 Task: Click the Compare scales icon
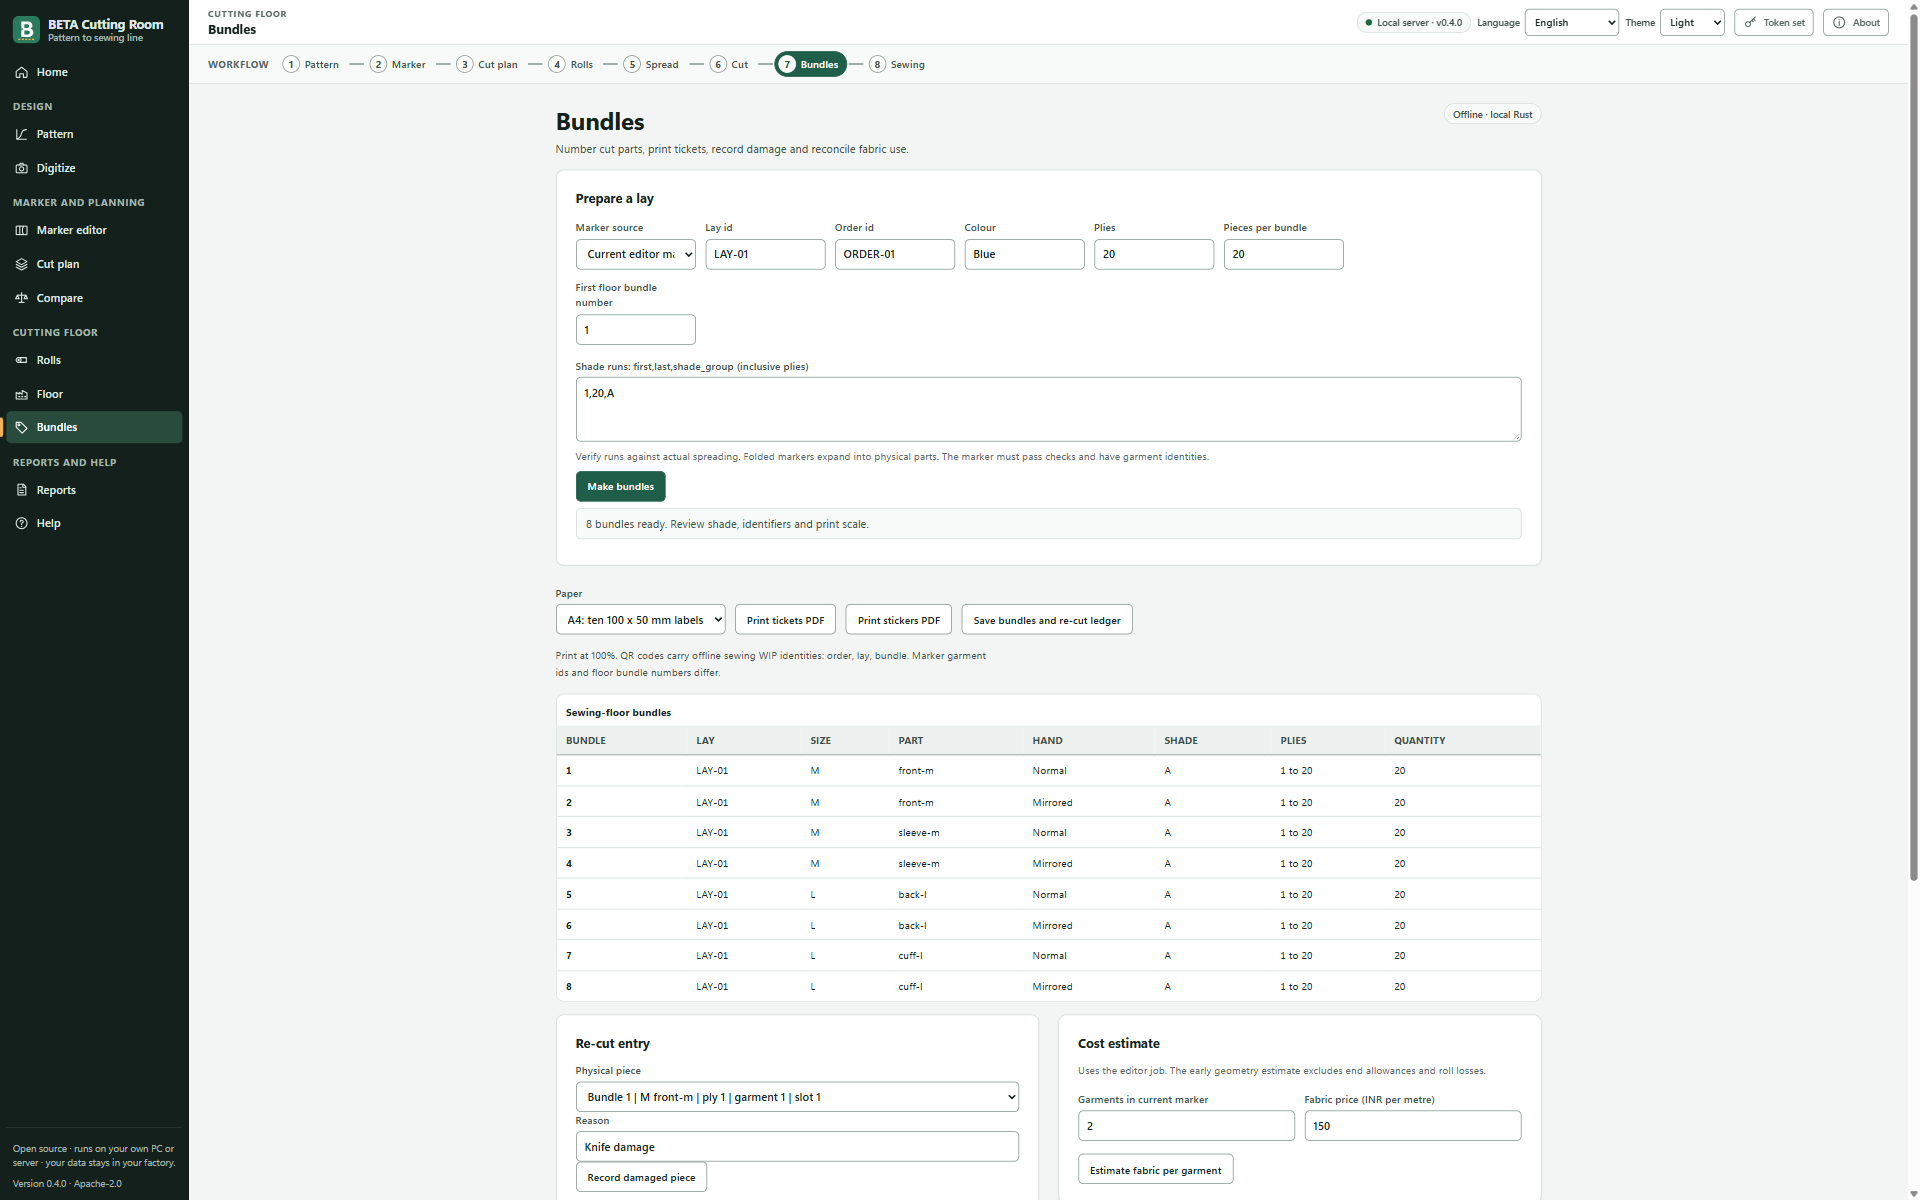pos(21,298)
